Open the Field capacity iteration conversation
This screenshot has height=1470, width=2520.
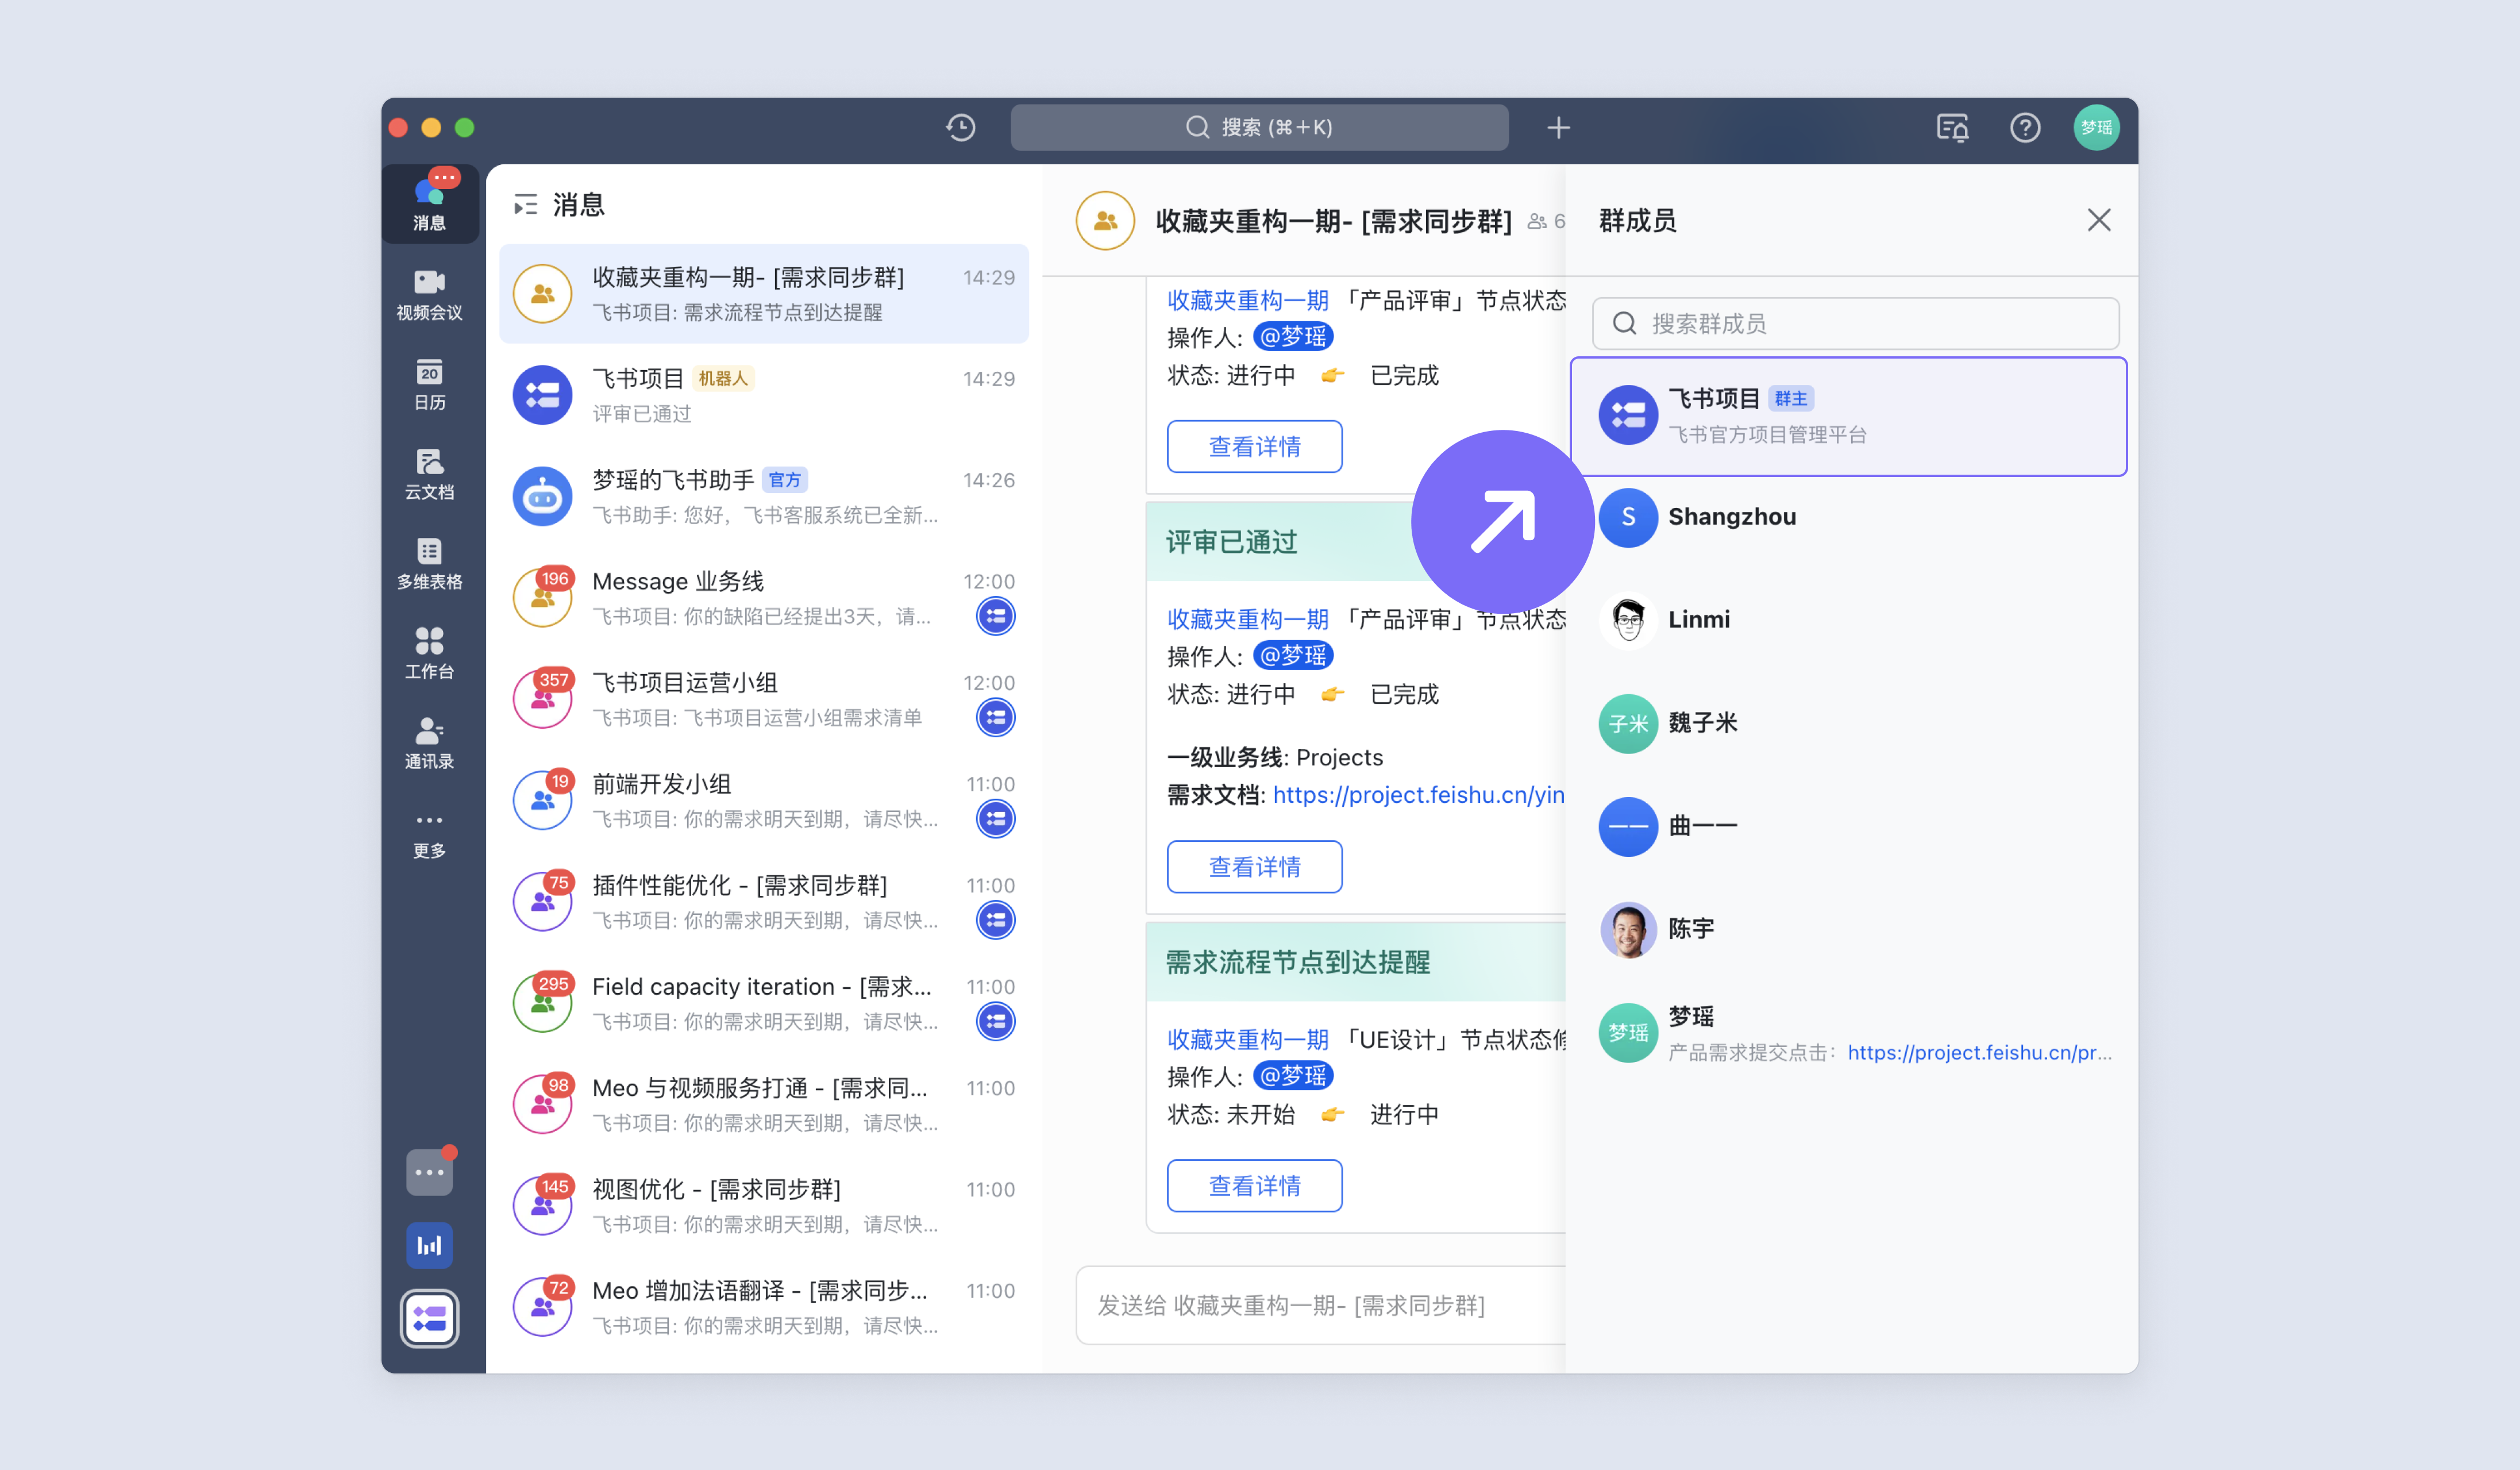(764, 1003)
